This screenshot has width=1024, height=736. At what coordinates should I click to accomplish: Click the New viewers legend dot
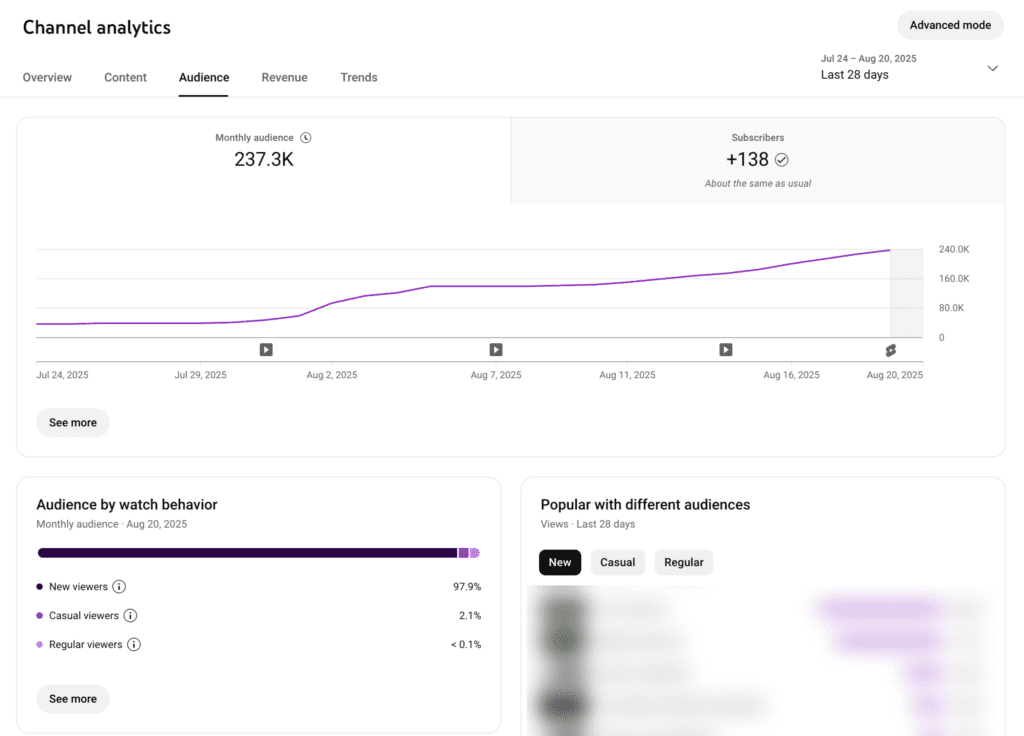click(x=39, y=586)
